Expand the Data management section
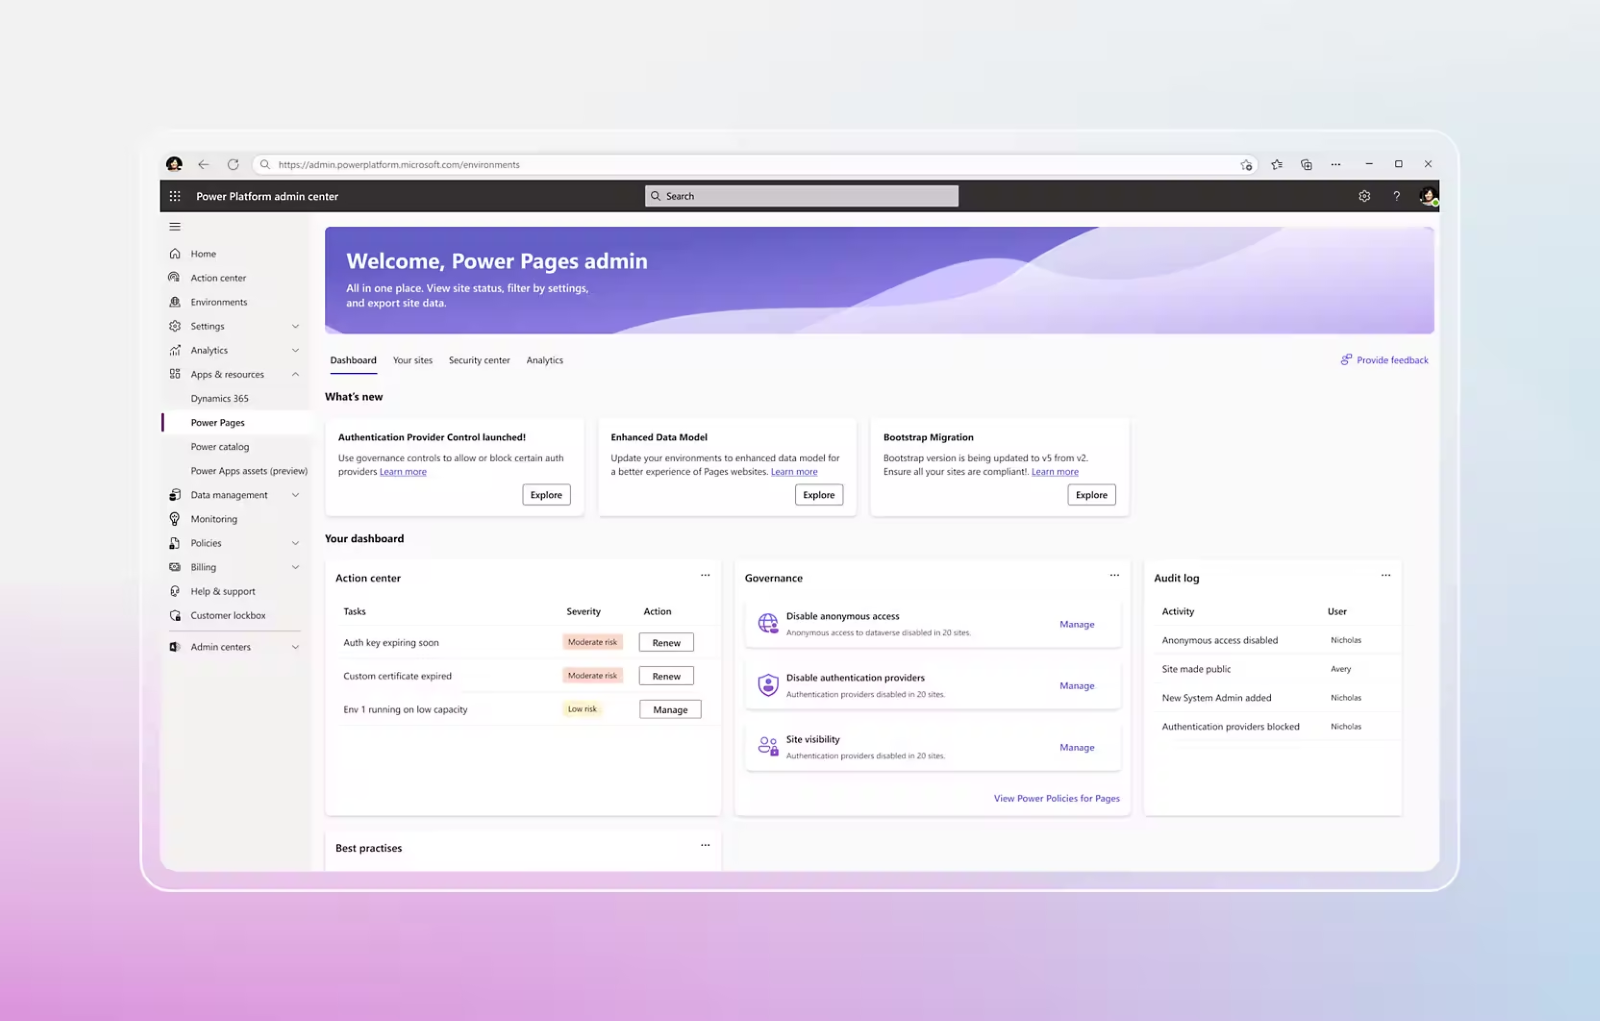 coord(295,494)
